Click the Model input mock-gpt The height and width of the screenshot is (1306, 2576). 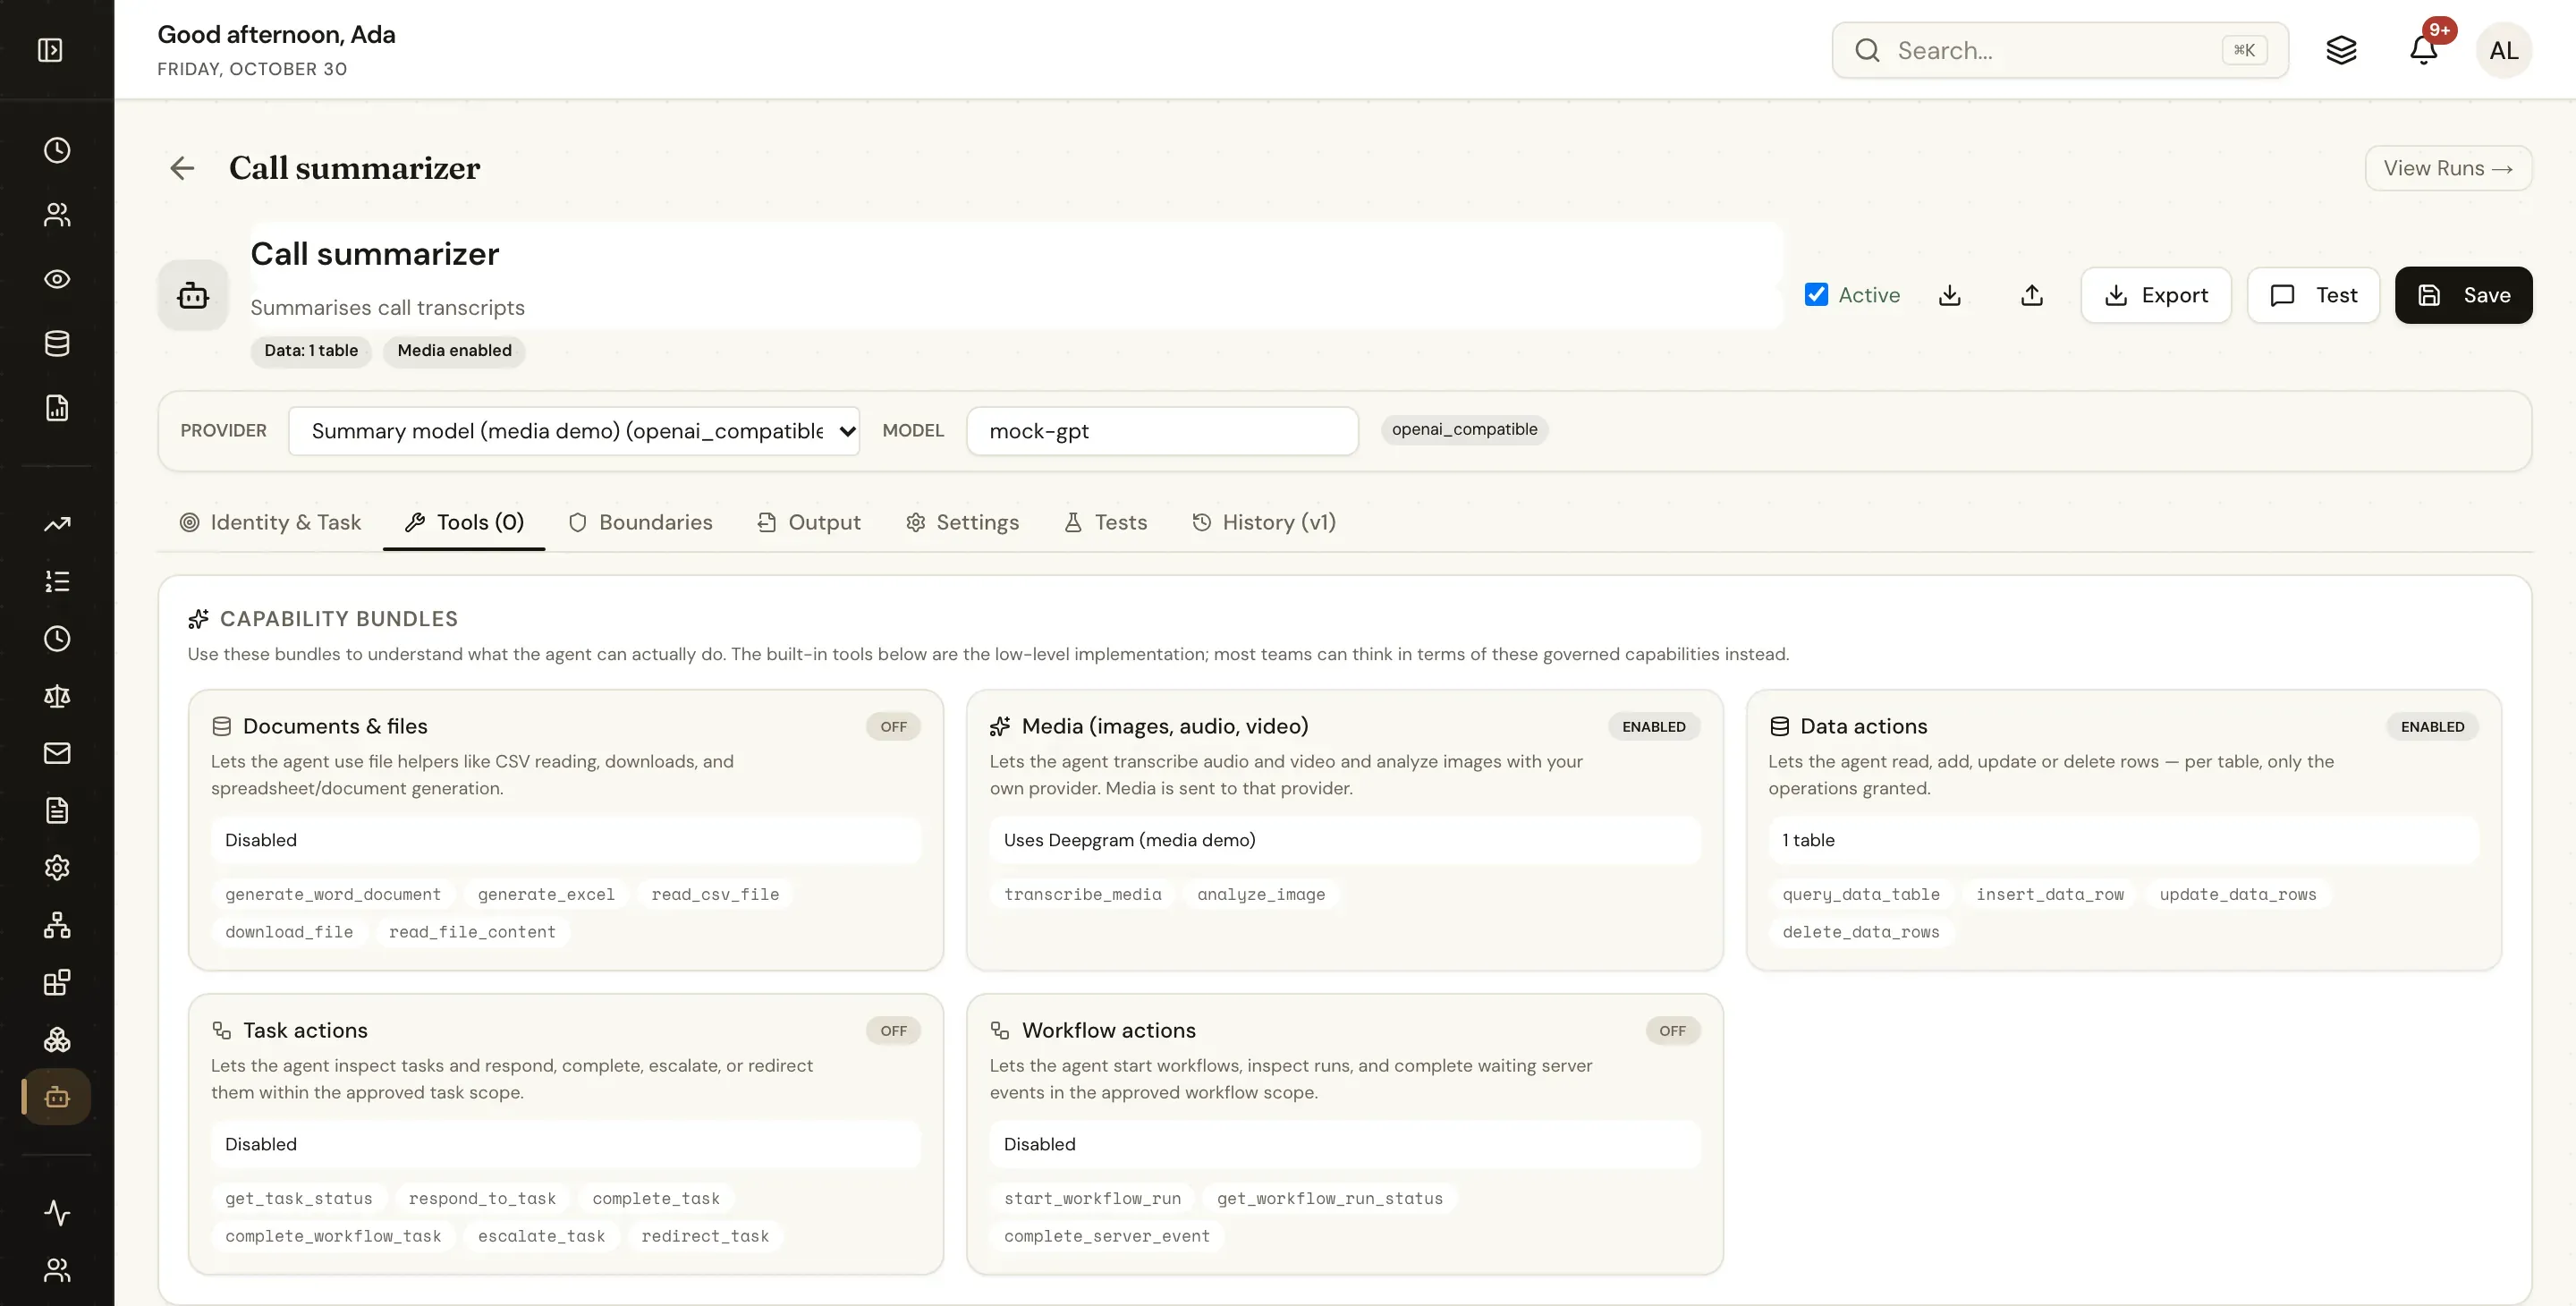tap(1162, 431)
